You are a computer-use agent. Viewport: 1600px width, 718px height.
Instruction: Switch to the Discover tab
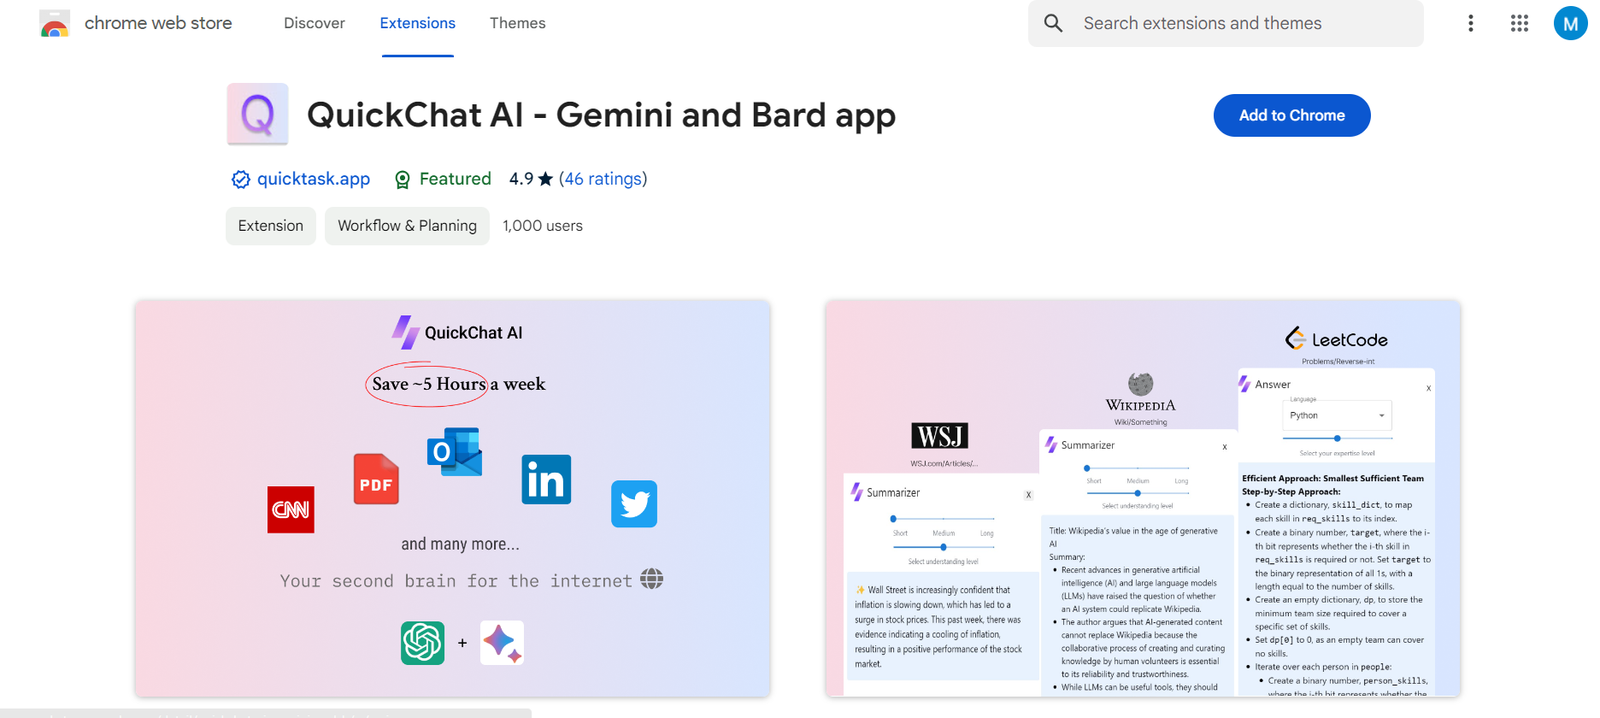point(314,23)
